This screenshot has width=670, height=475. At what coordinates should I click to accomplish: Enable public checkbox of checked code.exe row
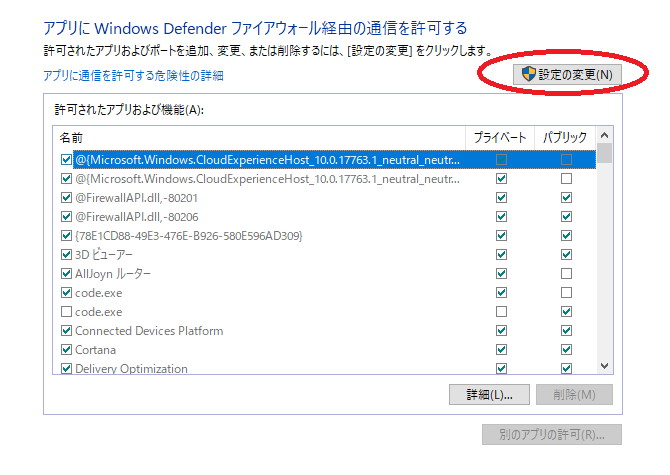click(x=566, y=293)
